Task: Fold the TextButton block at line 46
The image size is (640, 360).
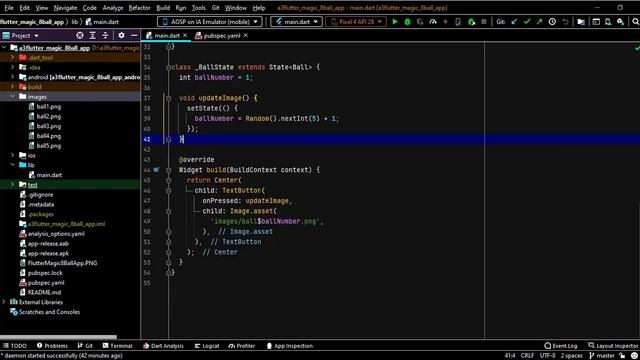Action: coord(169,190)
